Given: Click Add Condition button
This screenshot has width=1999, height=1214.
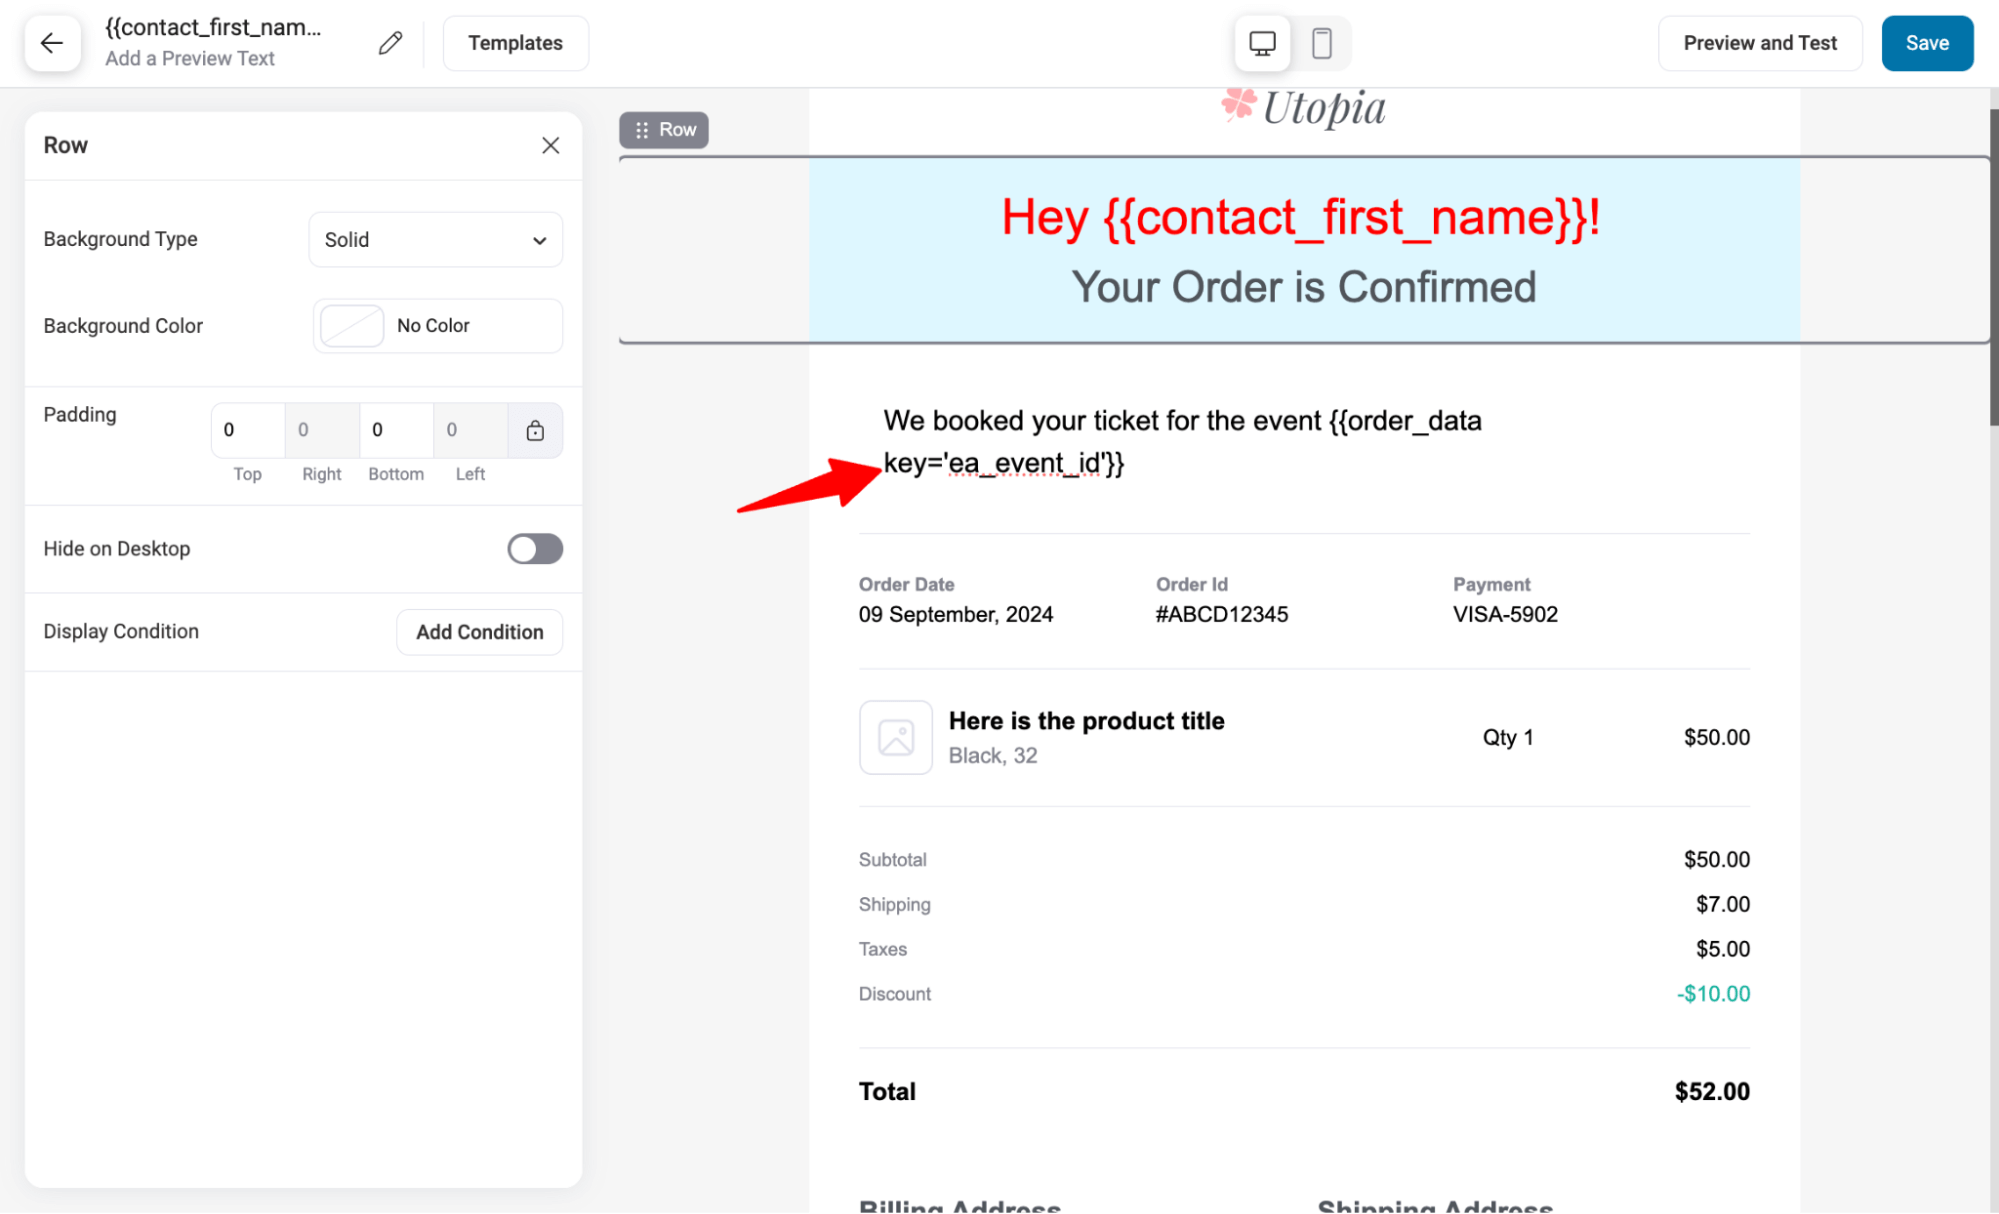Looking at the screenshot, I should (x=480, y=631).
